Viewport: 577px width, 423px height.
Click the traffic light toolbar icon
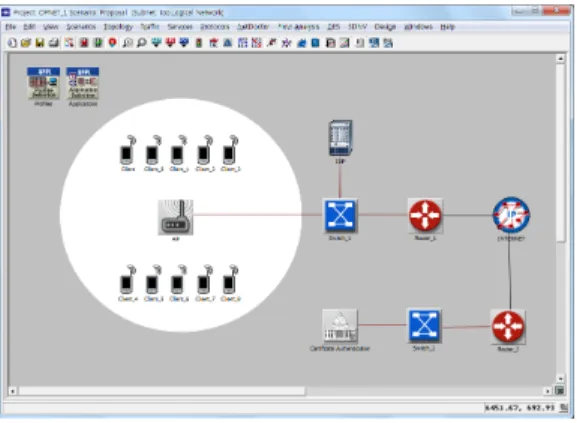pos(199,43)
